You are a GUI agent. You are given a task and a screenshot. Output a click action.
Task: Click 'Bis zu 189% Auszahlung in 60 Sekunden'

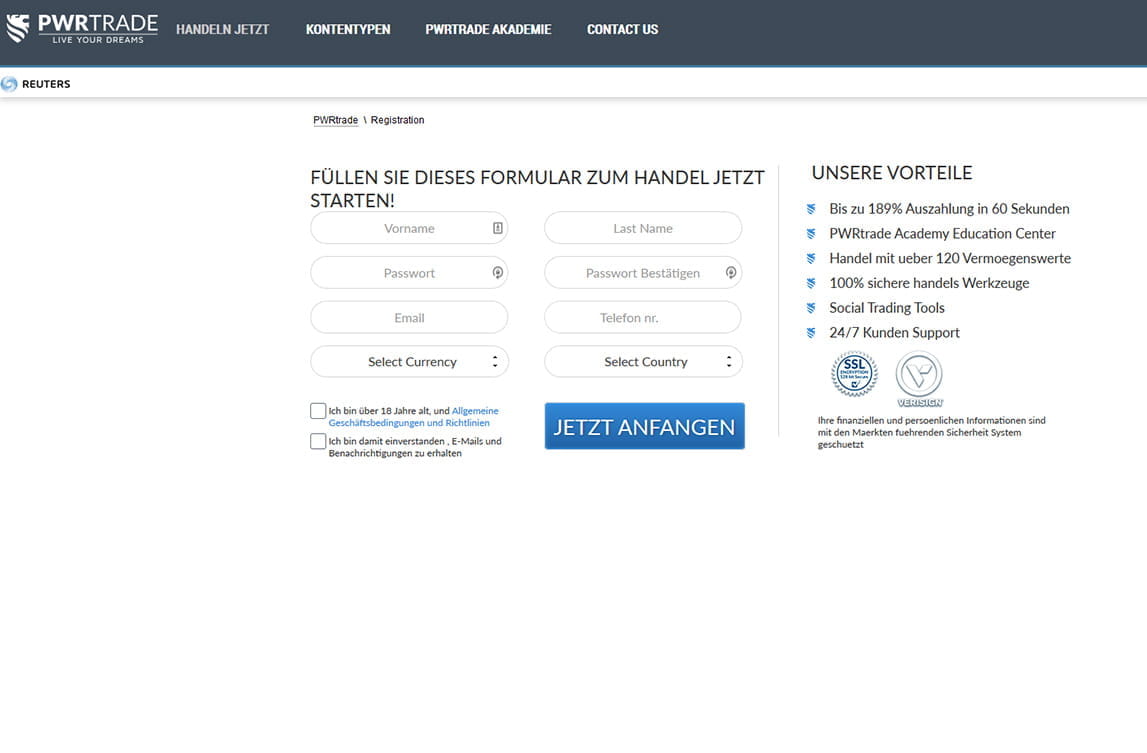pos(949,209)
